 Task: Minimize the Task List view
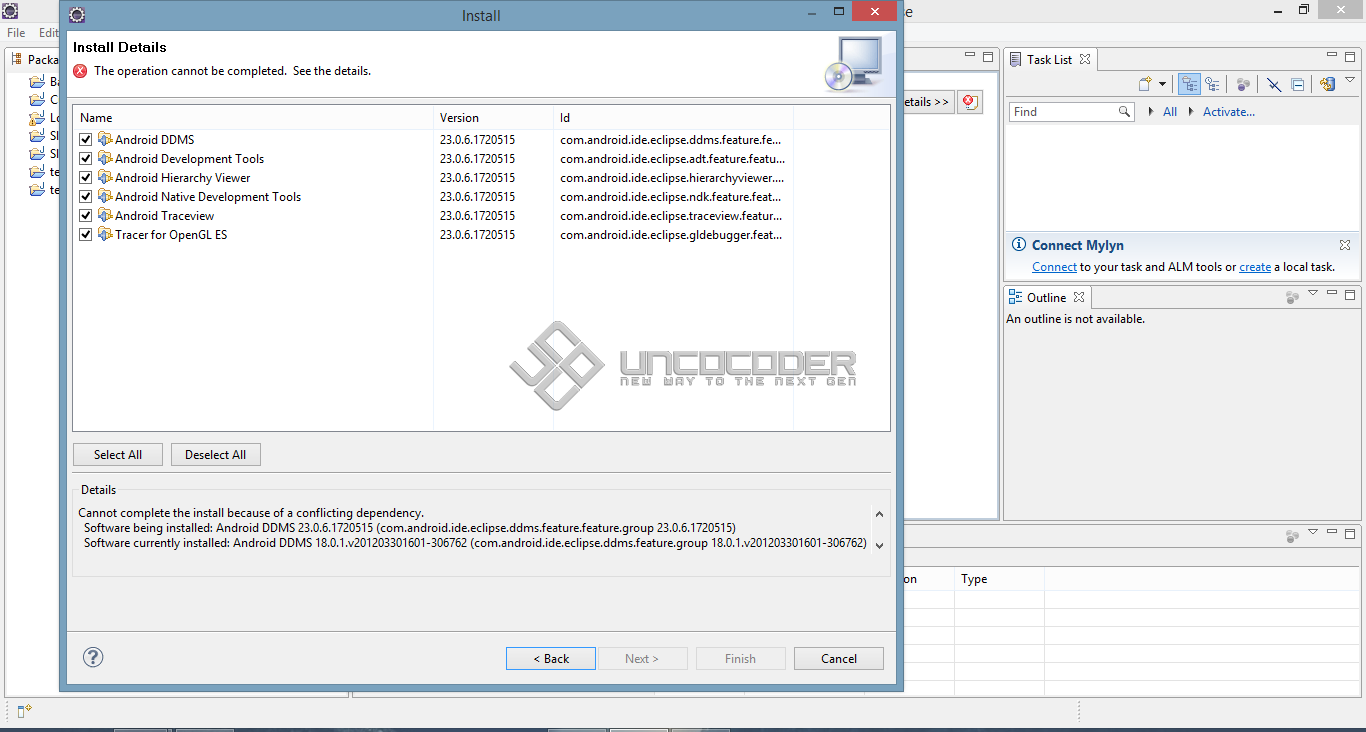[1332, 56]
